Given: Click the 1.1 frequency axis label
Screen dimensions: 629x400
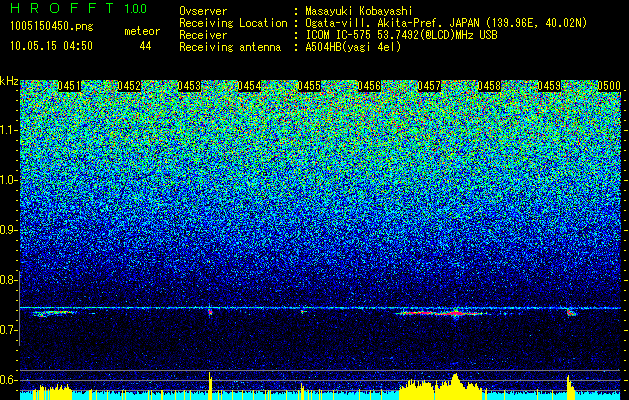Looking at the screenshot, I should [8, 130].
